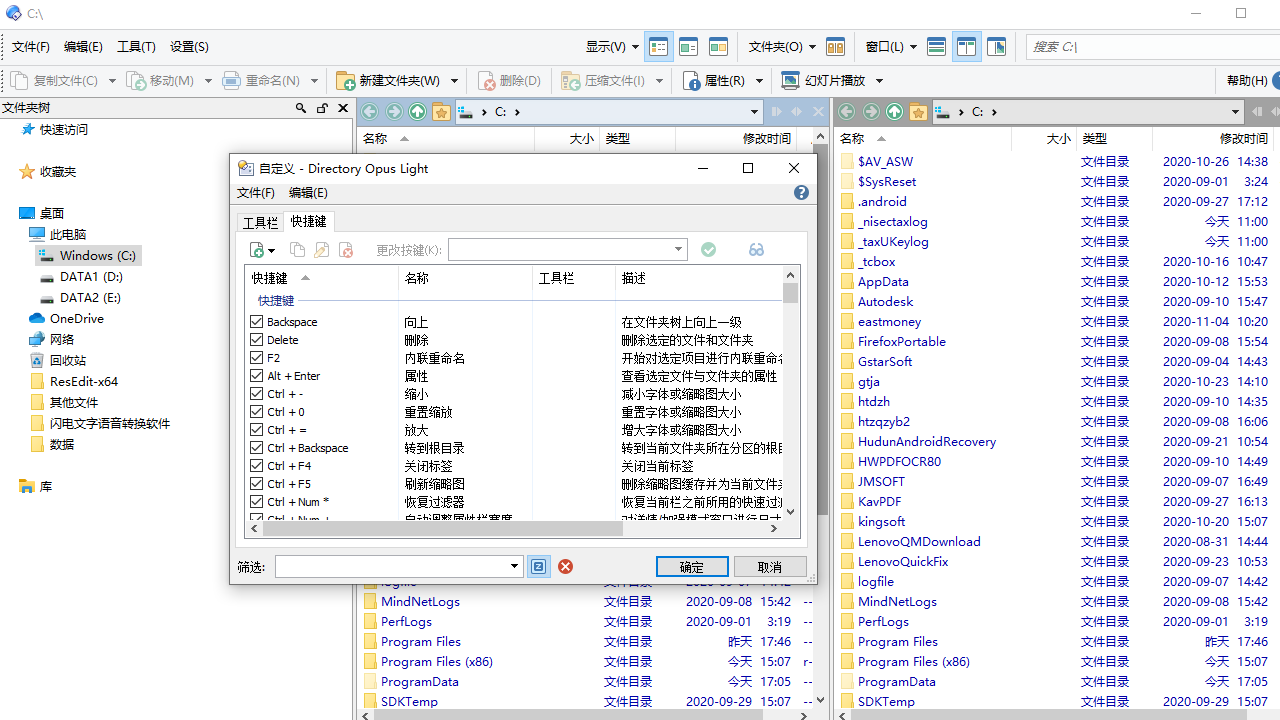
Task: Click the green checkmark apply key icon
Action: [x=708, y=250]
